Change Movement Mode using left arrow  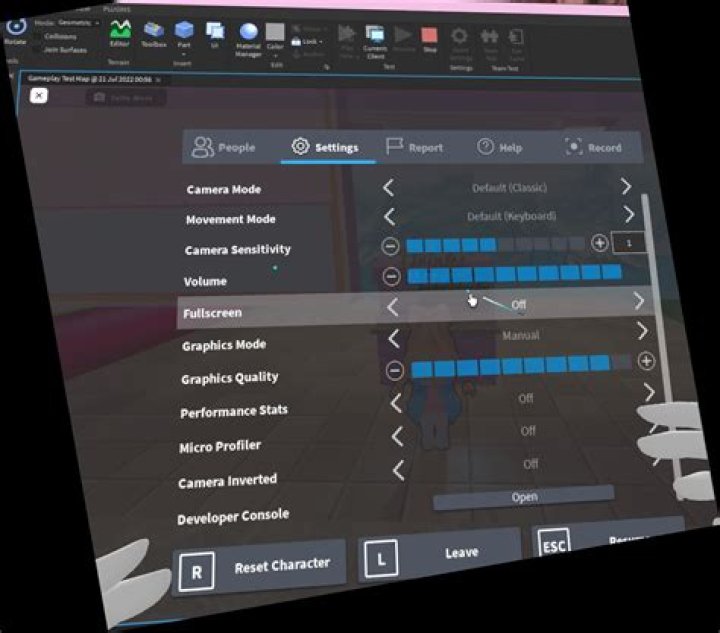point(389,216)
